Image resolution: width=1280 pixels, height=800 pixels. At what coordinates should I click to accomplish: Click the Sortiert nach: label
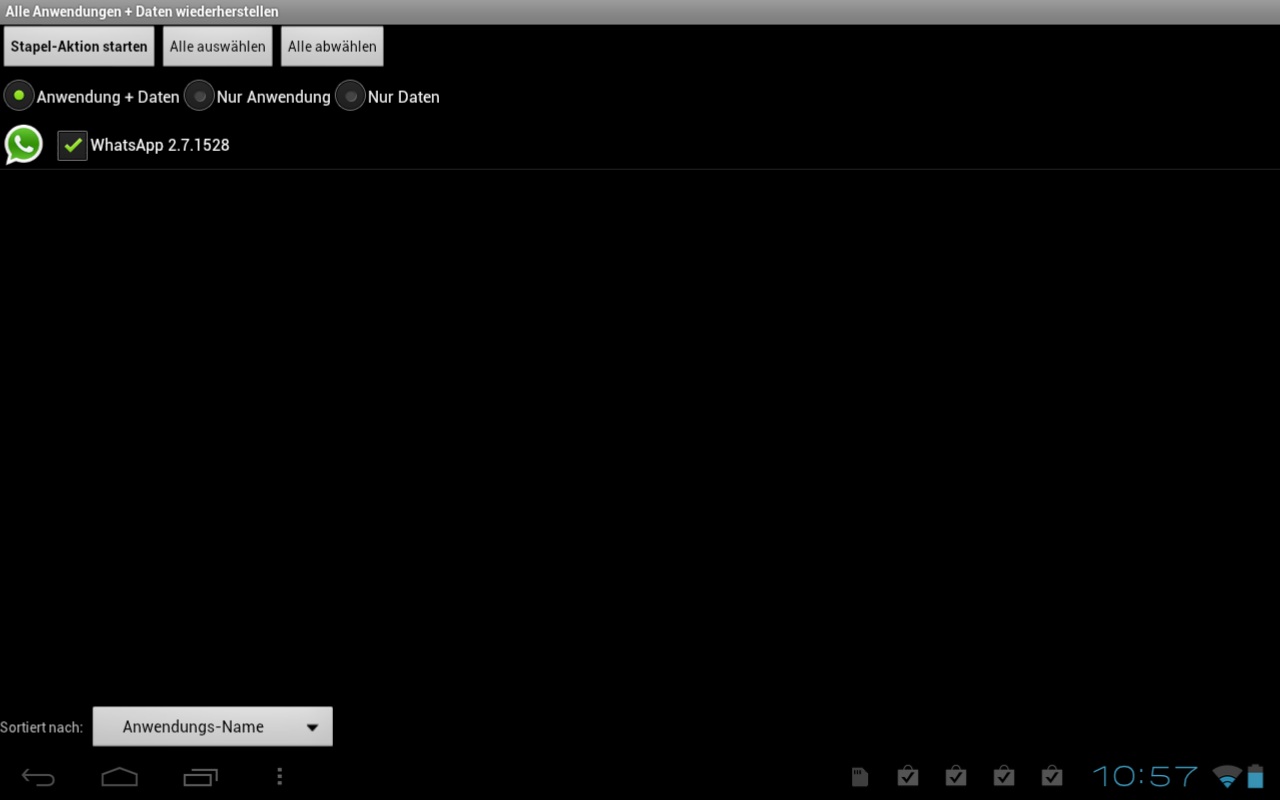point(42,727)
